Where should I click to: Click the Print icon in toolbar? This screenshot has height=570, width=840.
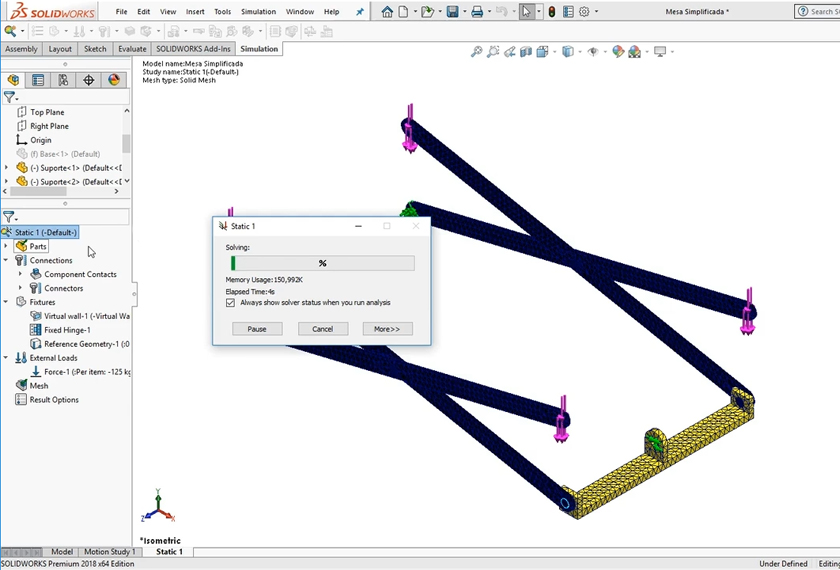tap(477, 12)
